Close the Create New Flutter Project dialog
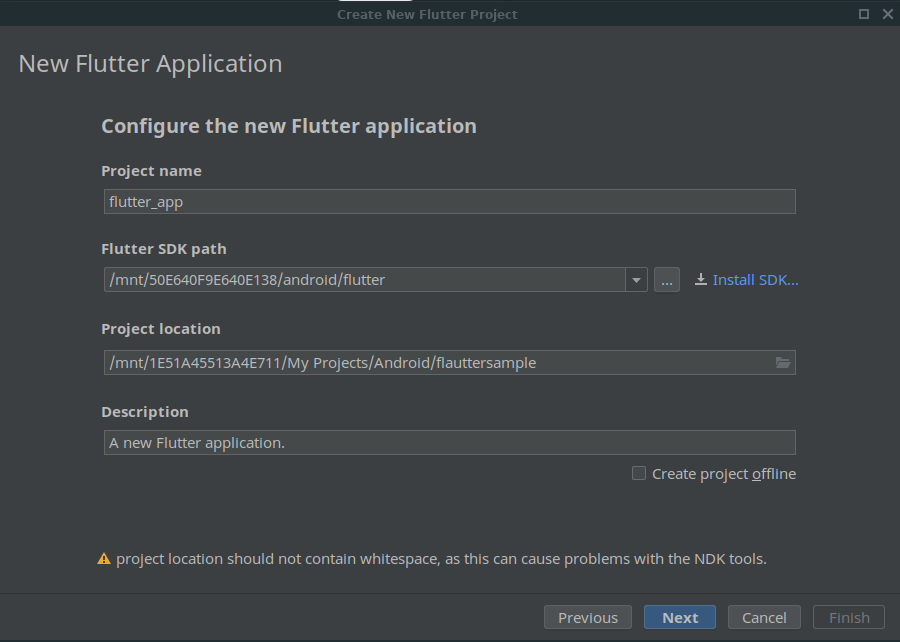This screenshot has width=900, height=642. coord(887,14)
